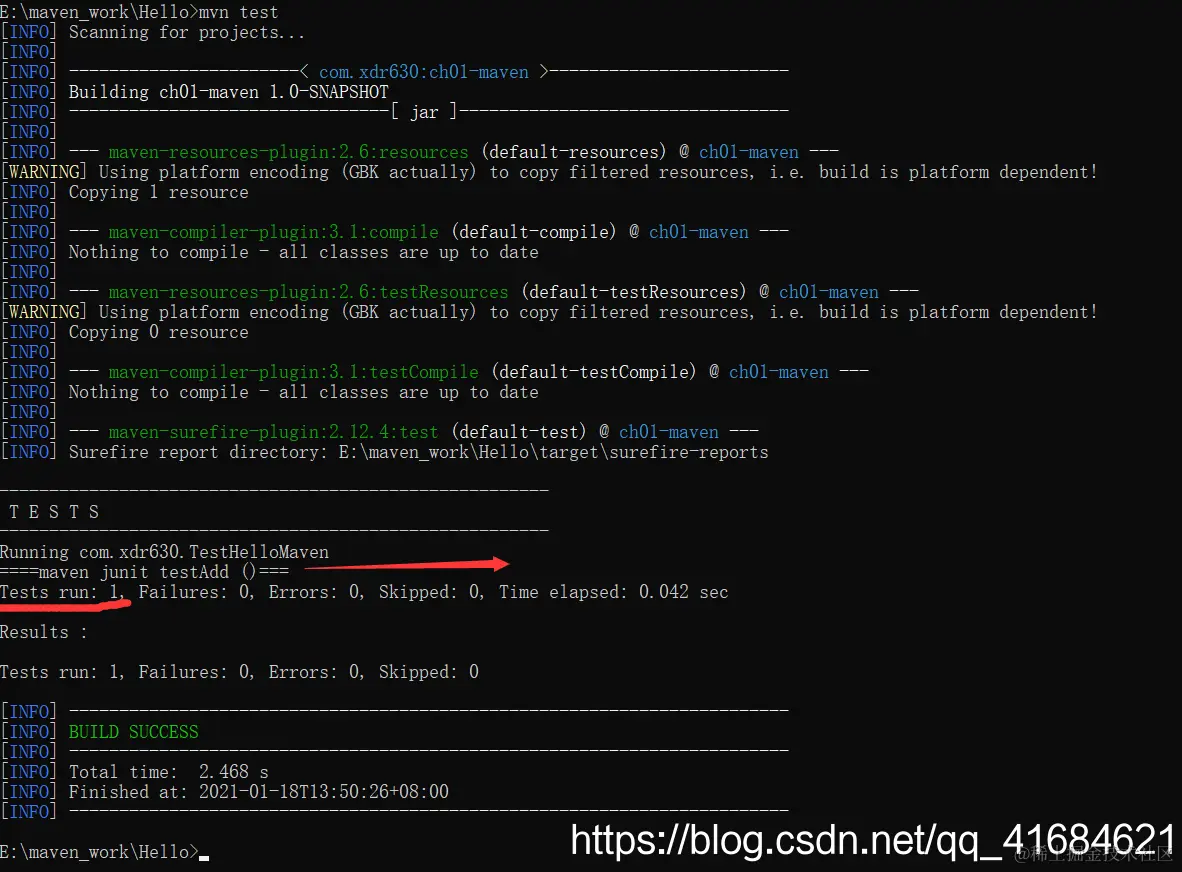Click first '[WARNING]' platform encoding tag
Image resolution: width=1182 pixels, height=872 pixels.
pyautogui.click(x=44, y=172)
